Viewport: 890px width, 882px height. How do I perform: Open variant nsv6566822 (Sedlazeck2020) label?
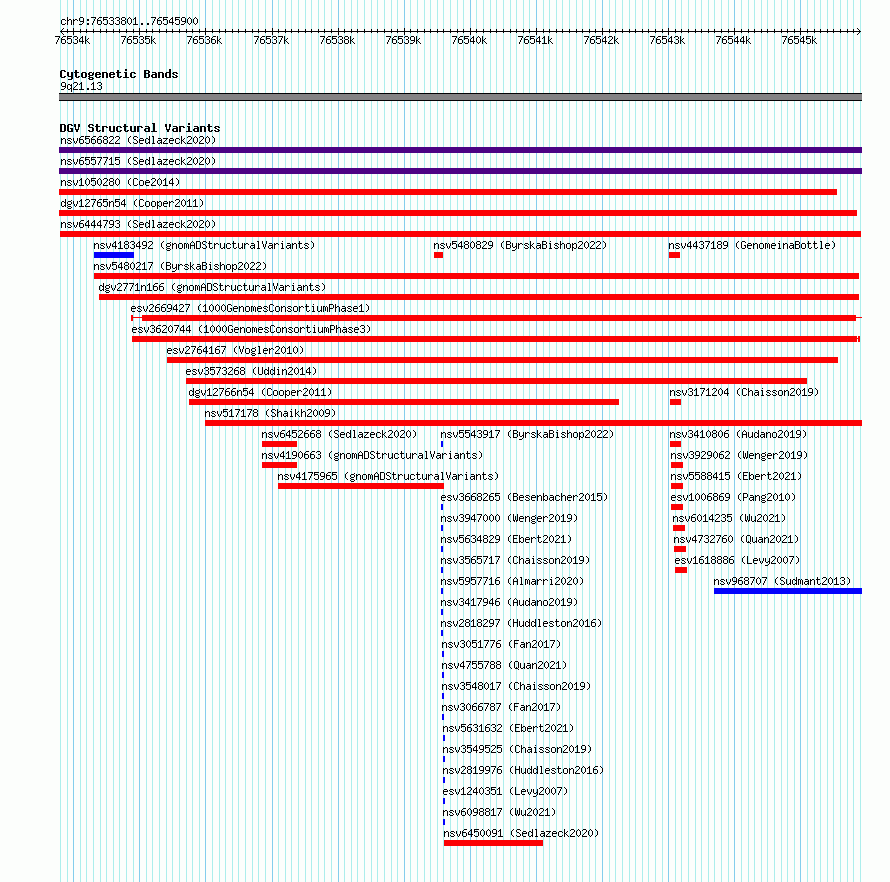tap(138, 140)
